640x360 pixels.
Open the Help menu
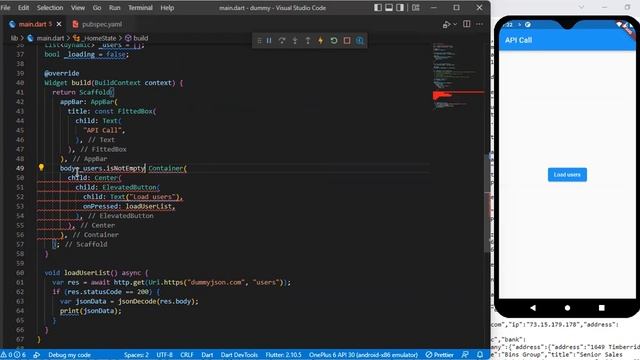pos(167,8)
